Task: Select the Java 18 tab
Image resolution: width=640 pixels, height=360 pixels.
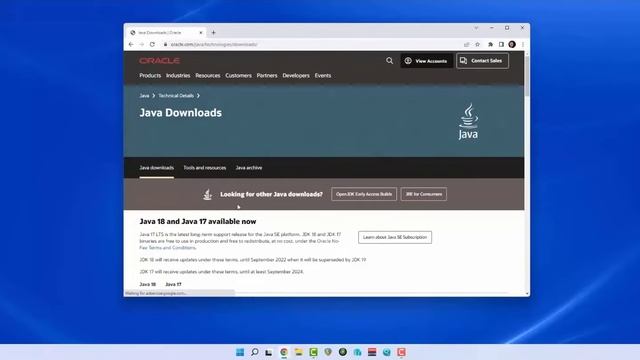Action: (148, 284)
